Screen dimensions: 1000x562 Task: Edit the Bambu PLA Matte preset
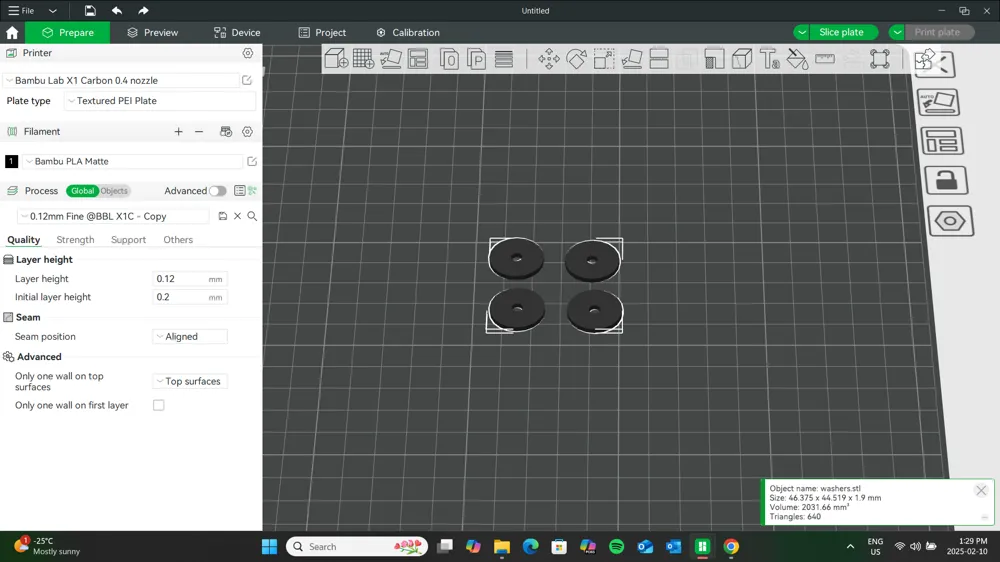[252, 161]
